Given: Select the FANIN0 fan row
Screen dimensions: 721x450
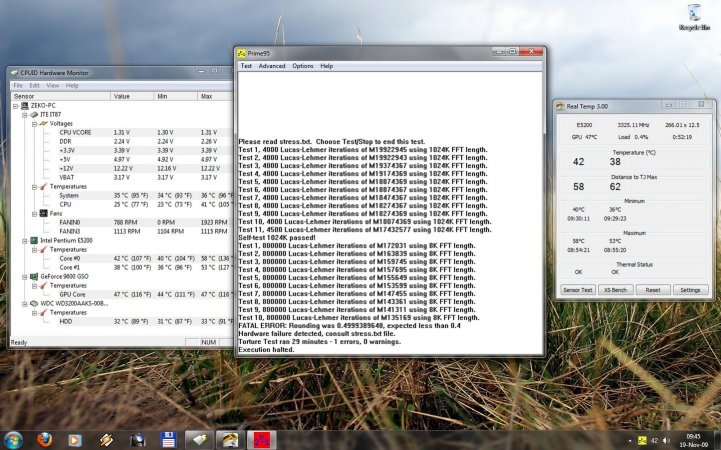Looking at the screenshot, I should [122, 222].
